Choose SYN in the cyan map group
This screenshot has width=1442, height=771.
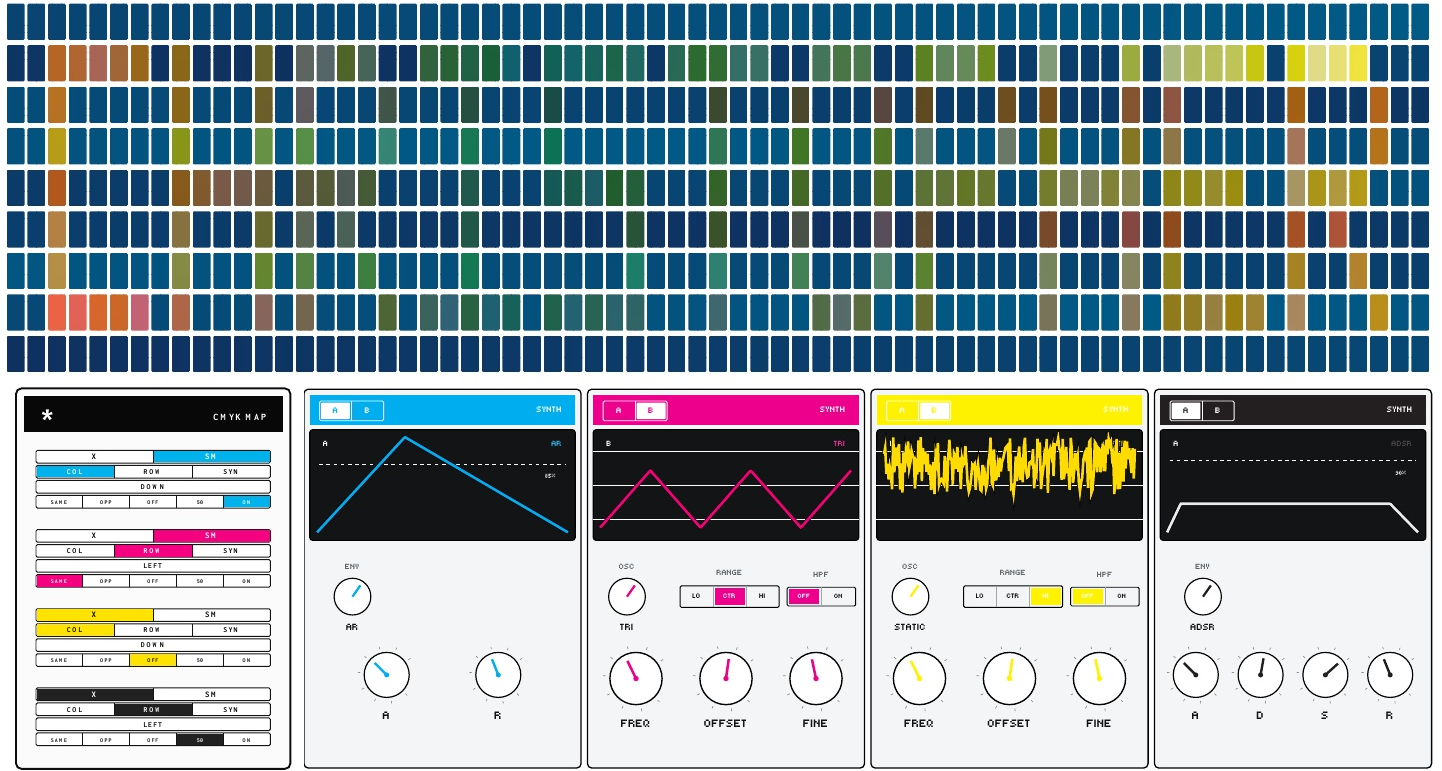231,471
